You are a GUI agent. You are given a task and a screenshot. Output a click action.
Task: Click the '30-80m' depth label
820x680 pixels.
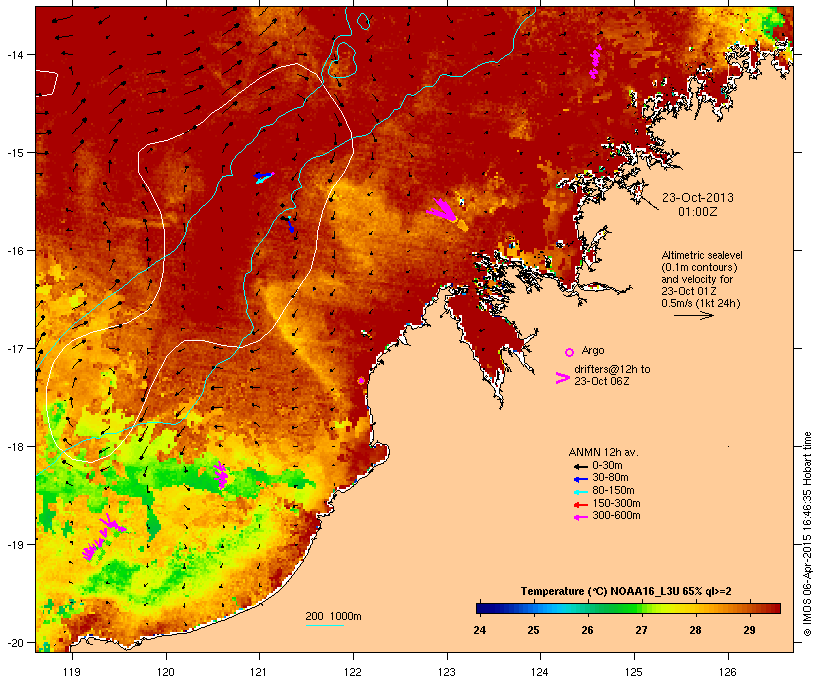pos(610,478)
